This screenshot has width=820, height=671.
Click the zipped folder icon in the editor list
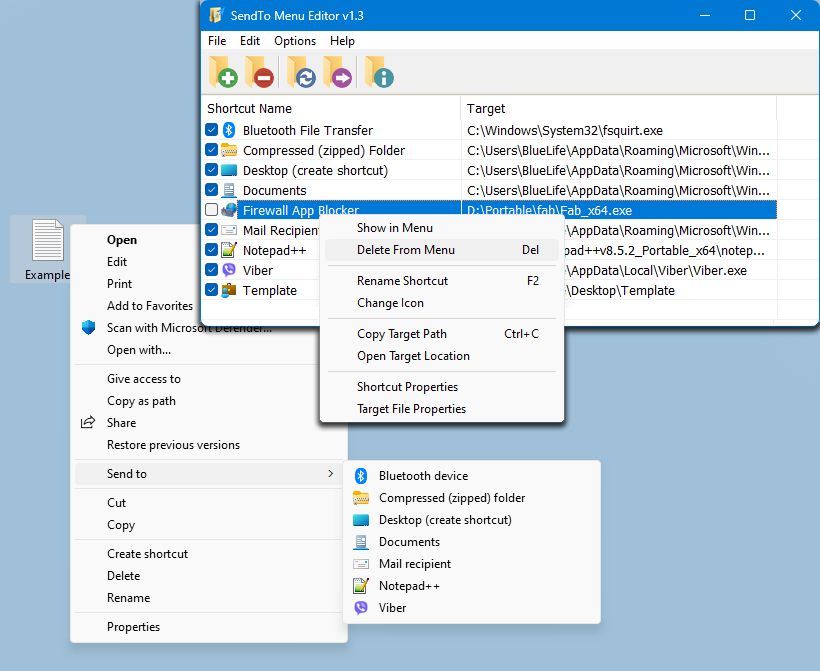(x=229, y=150)
